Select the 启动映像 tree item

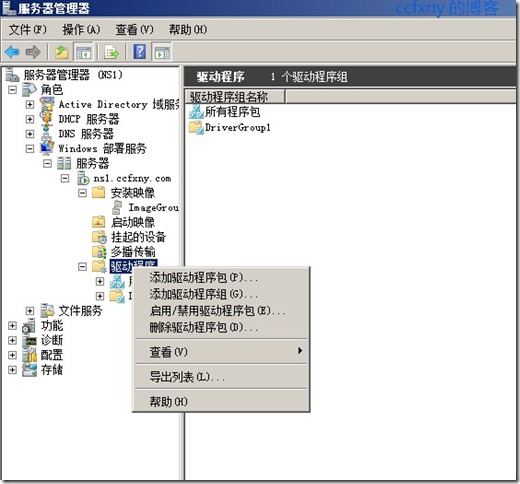click(x=133, y=222)
